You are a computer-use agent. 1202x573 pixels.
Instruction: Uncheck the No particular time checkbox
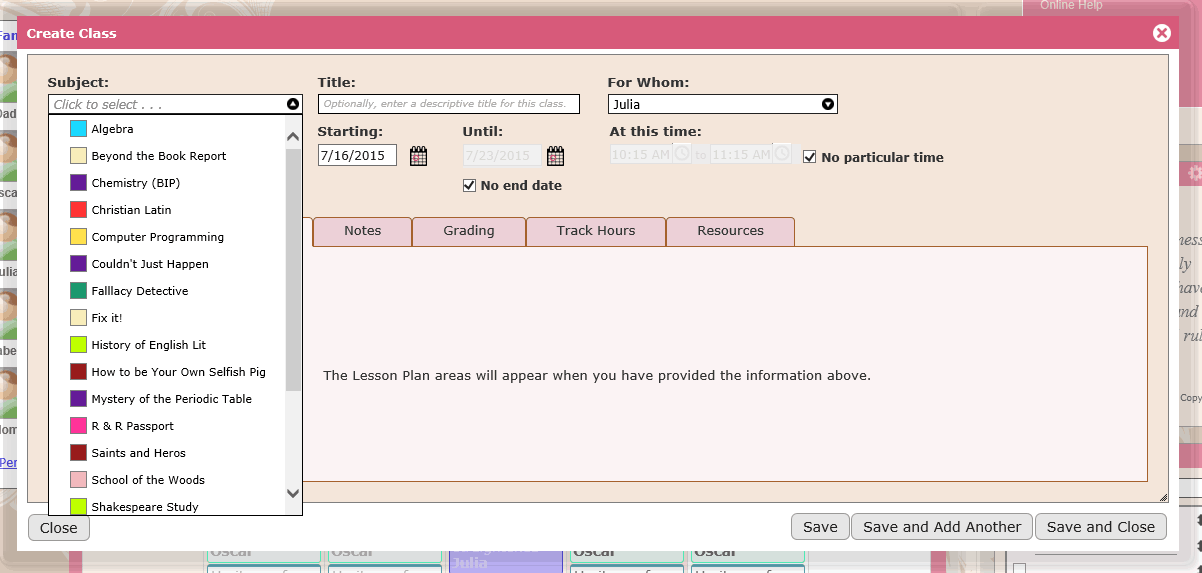[x=810, y=157]
